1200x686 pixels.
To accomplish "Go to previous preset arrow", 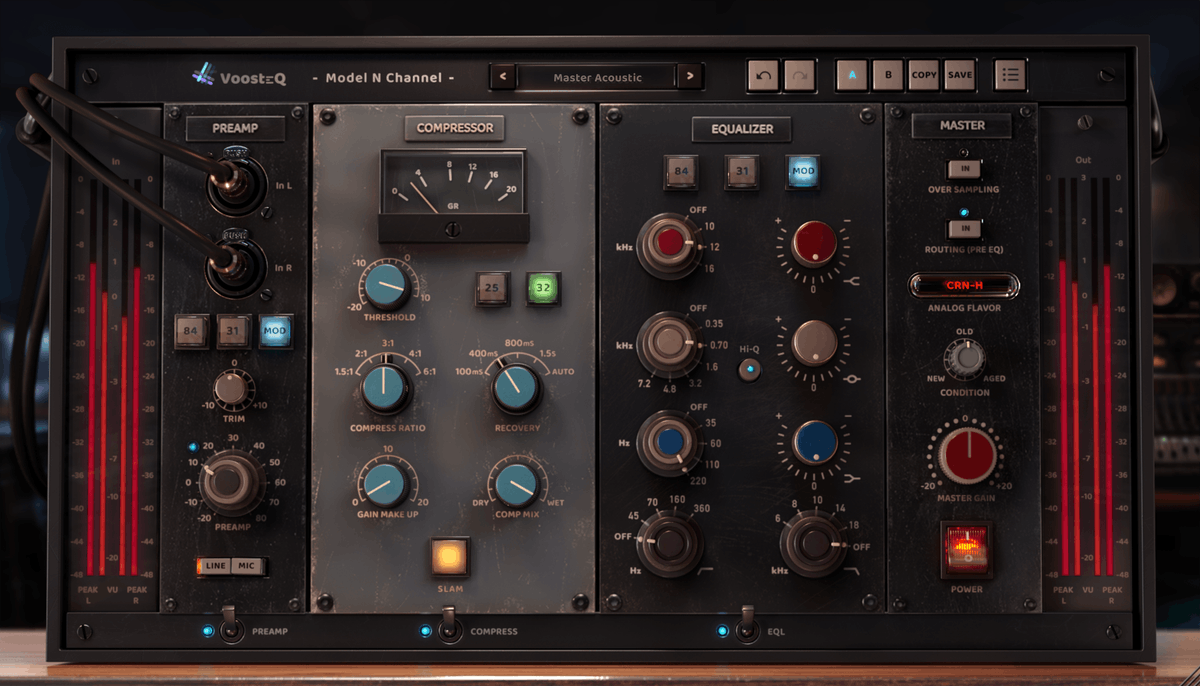I will pyautogui.click(x=503, y=77).
